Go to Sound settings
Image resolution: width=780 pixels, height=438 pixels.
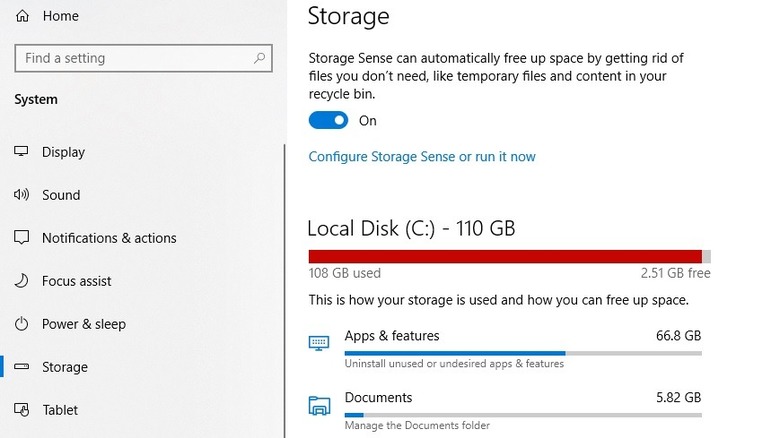61,195
